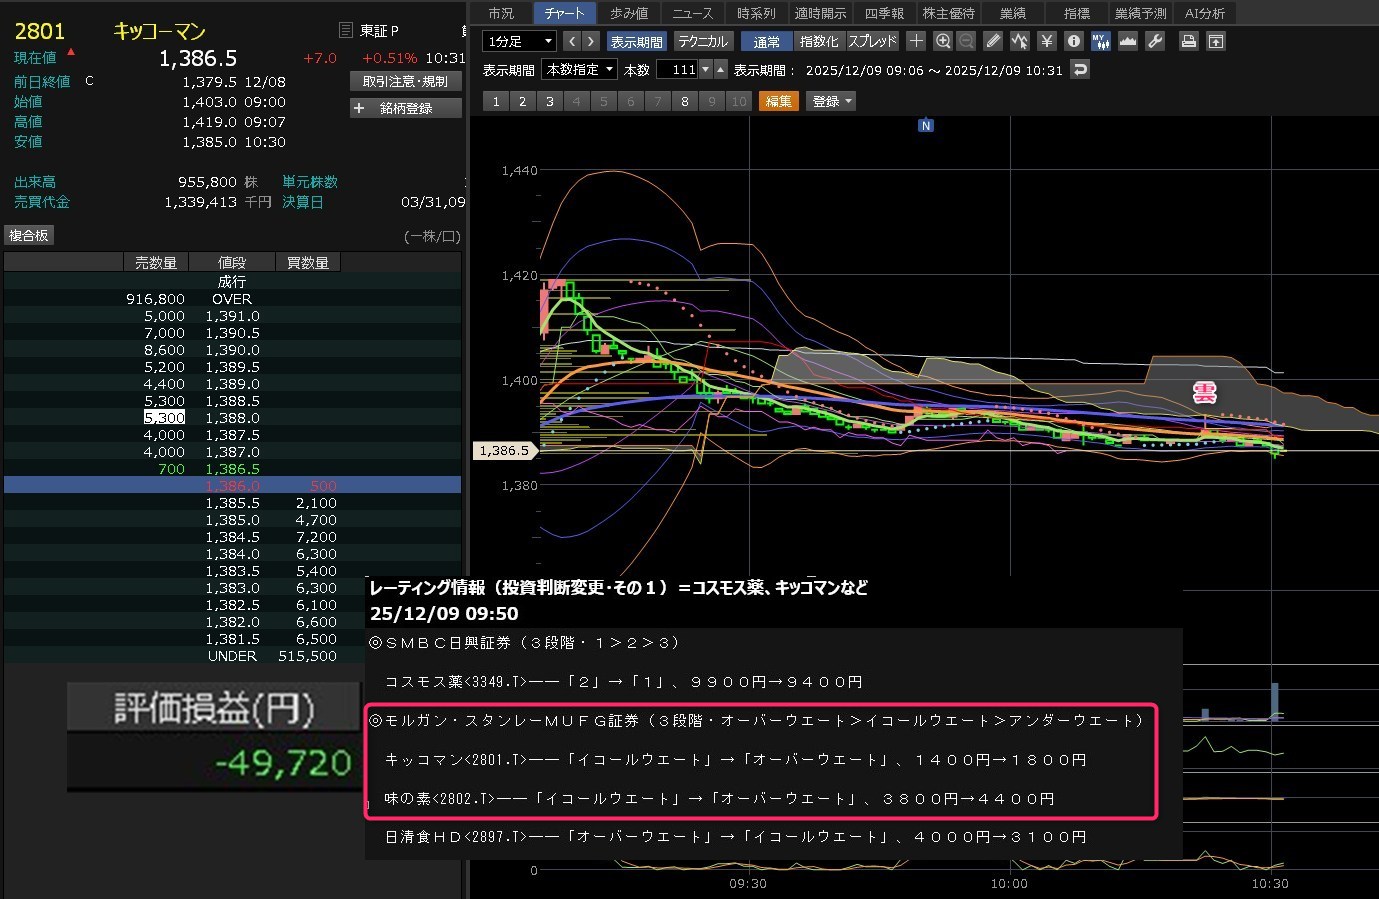The height and width of the screenshot is (899, 1379).
Task: Click the 銘柄登録 button
Action: 406,108
